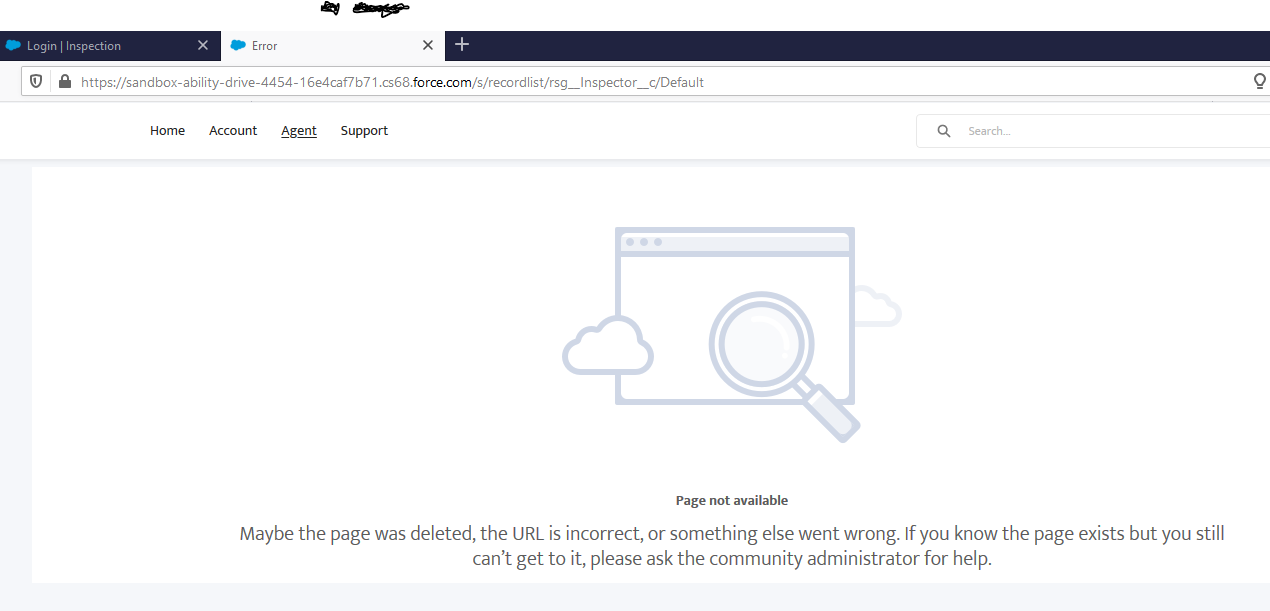The height and width of the screenshot is (611, 1270).
Task: Open the Account navigation item
Action: (x=233, y=130)
